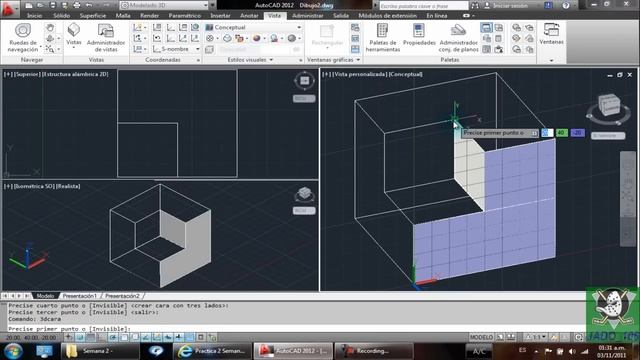Toggle Snap mode in status bar
Viewport: 640px width, 360px height.
point(80,337)
